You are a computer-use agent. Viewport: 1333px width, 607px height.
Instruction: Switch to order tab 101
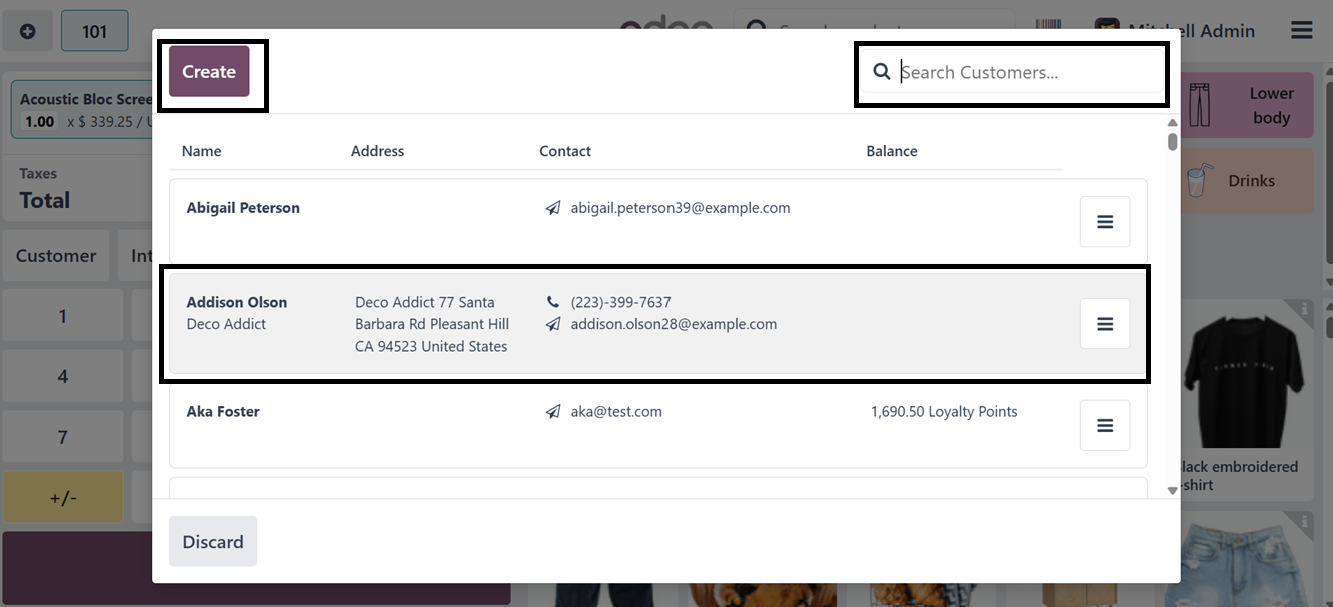[x=94, y=31]
